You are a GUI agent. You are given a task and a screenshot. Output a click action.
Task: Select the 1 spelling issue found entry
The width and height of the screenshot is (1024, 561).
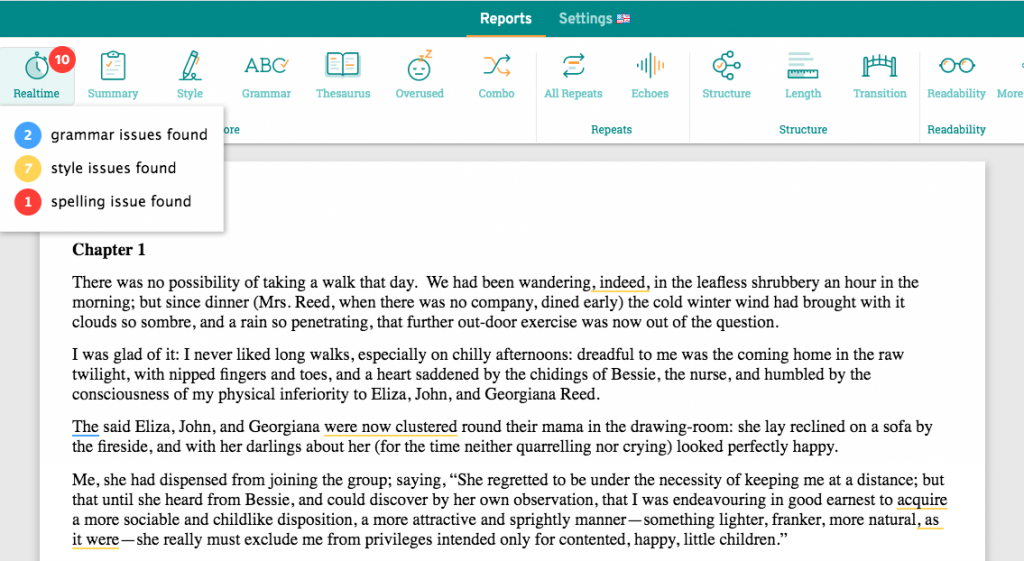click(103, 201)
